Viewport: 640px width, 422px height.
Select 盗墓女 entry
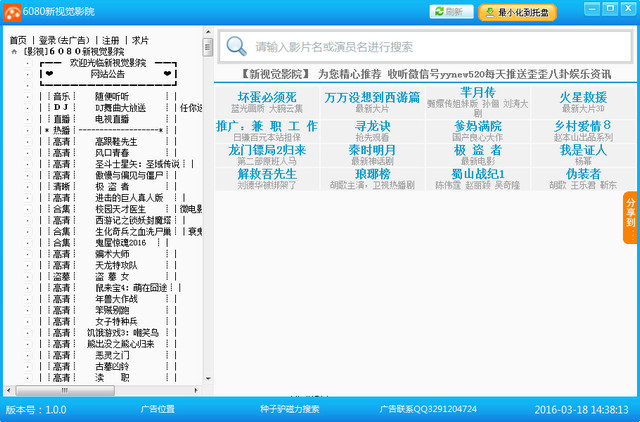tap(112, 277)
